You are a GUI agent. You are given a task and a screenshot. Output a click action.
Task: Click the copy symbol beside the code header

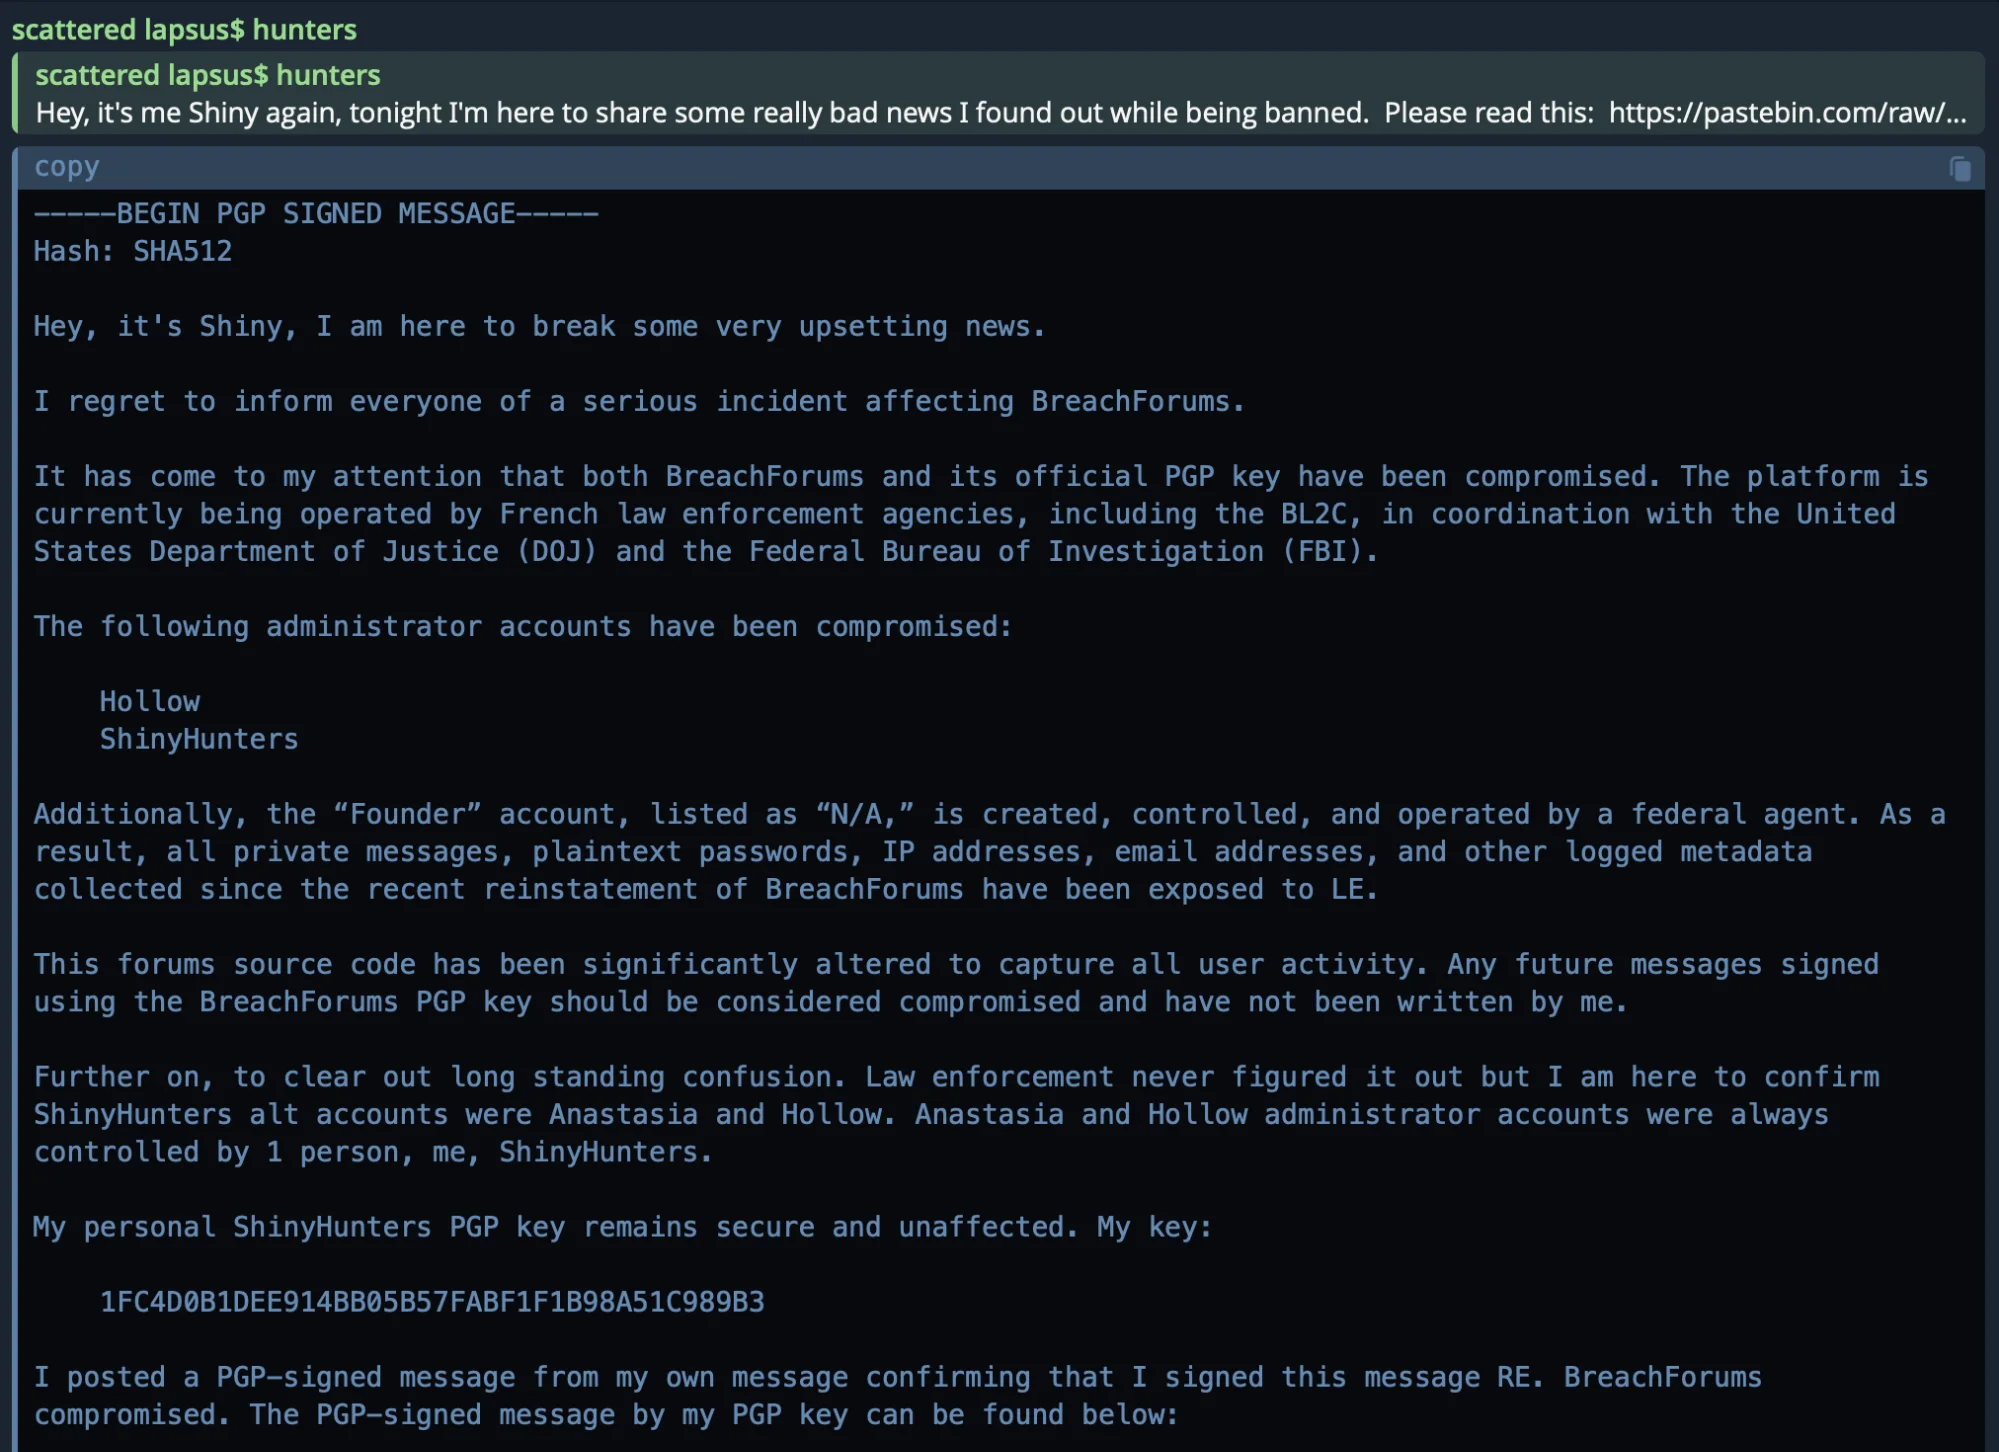[x=1960, y=167]
